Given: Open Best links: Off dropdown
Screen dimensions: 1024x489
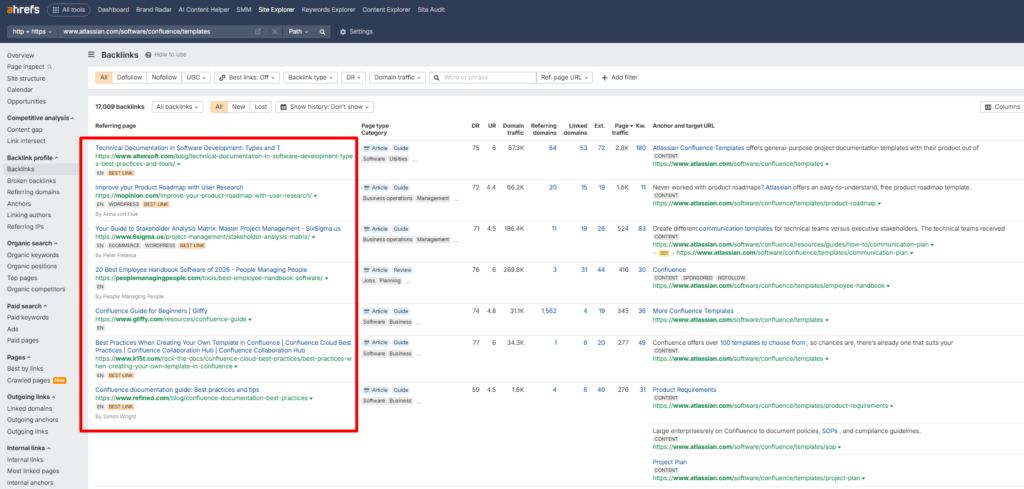Looking at the screenshot, I should pos(247,77).
